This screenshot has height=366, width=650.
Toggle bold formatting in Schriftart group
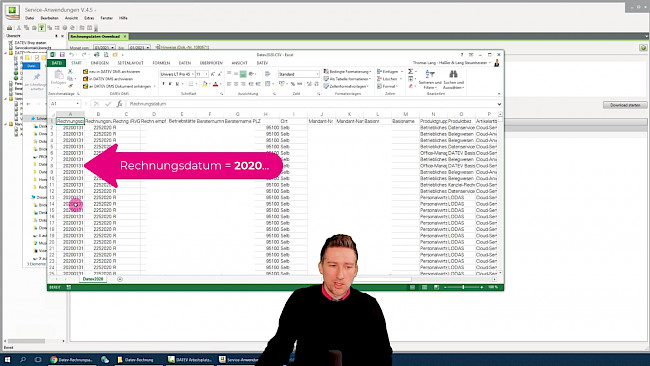tap(163, 84)
